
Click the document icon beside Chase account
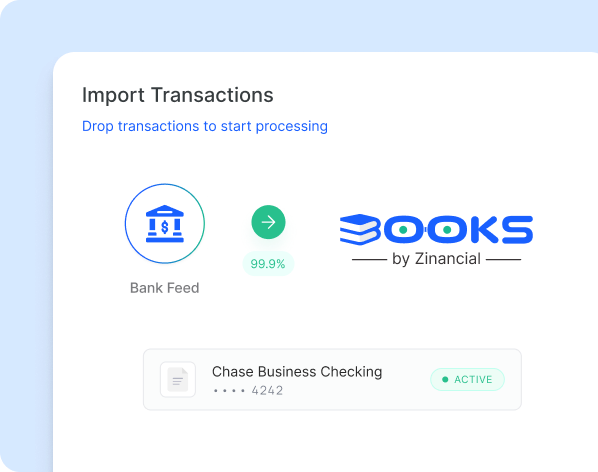point(178,379)
